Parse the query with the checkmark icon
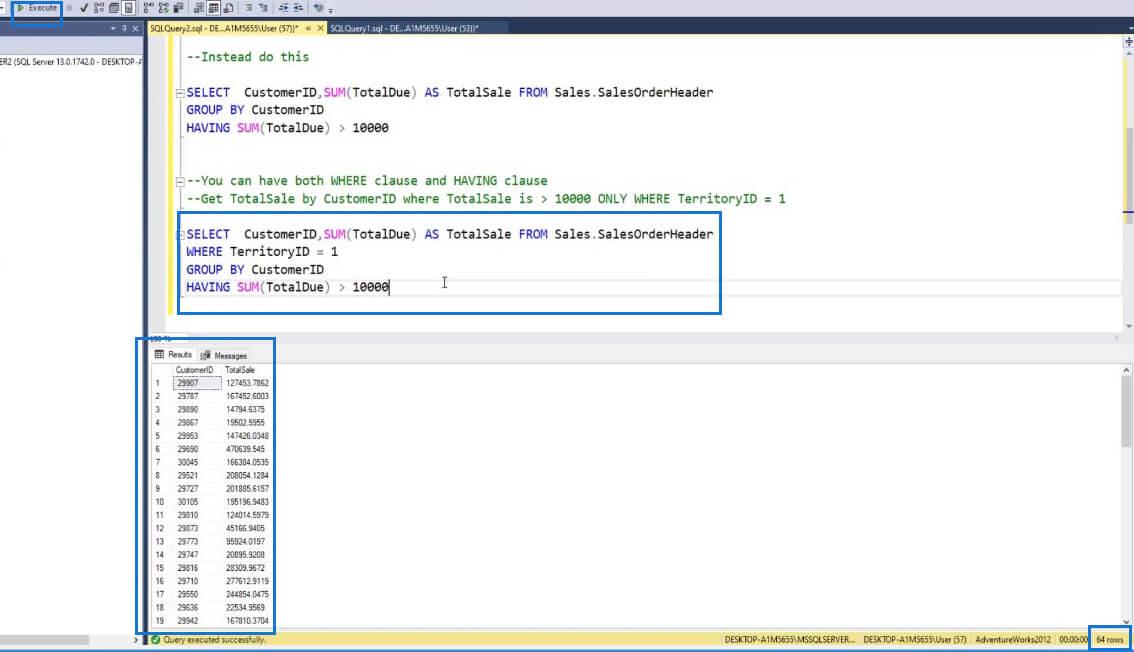 (x=84, y=8)
